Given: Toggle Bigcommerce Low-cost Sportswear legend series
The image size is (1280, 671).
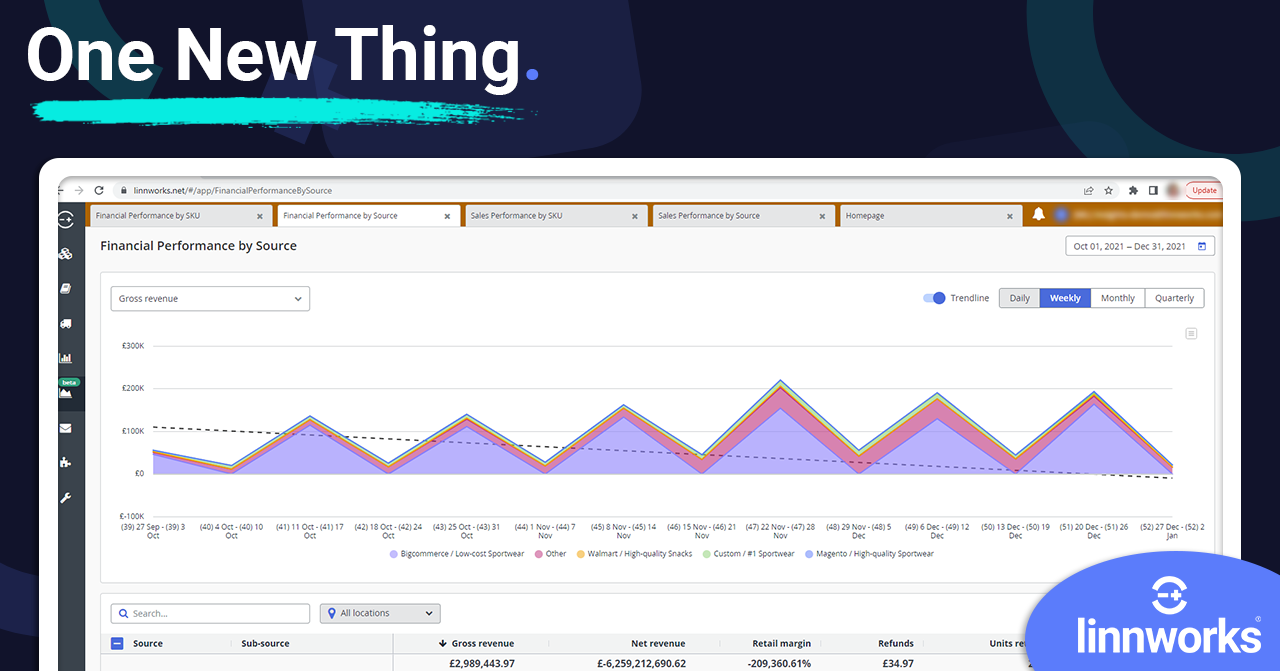Looking at the screenshot, I should [455, 554].
